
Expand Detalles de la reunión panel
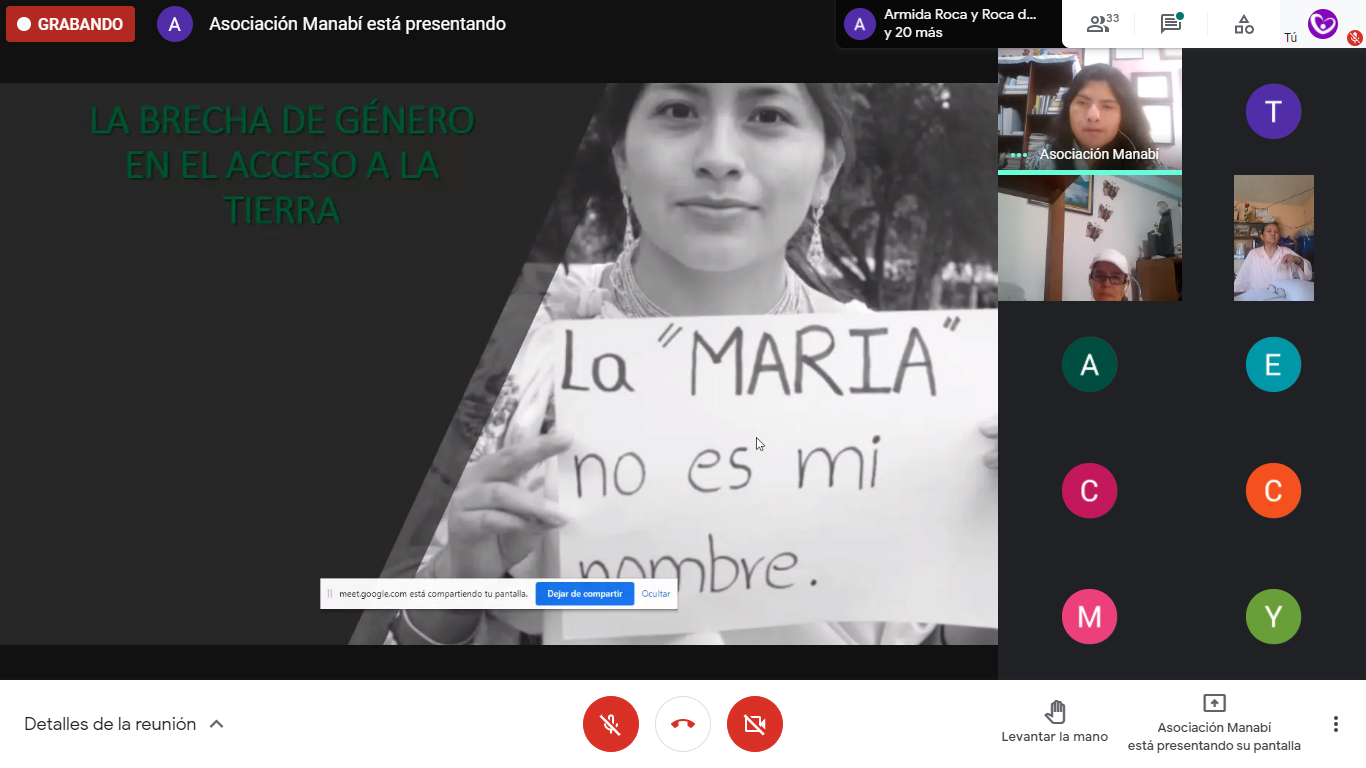[110, 724]
